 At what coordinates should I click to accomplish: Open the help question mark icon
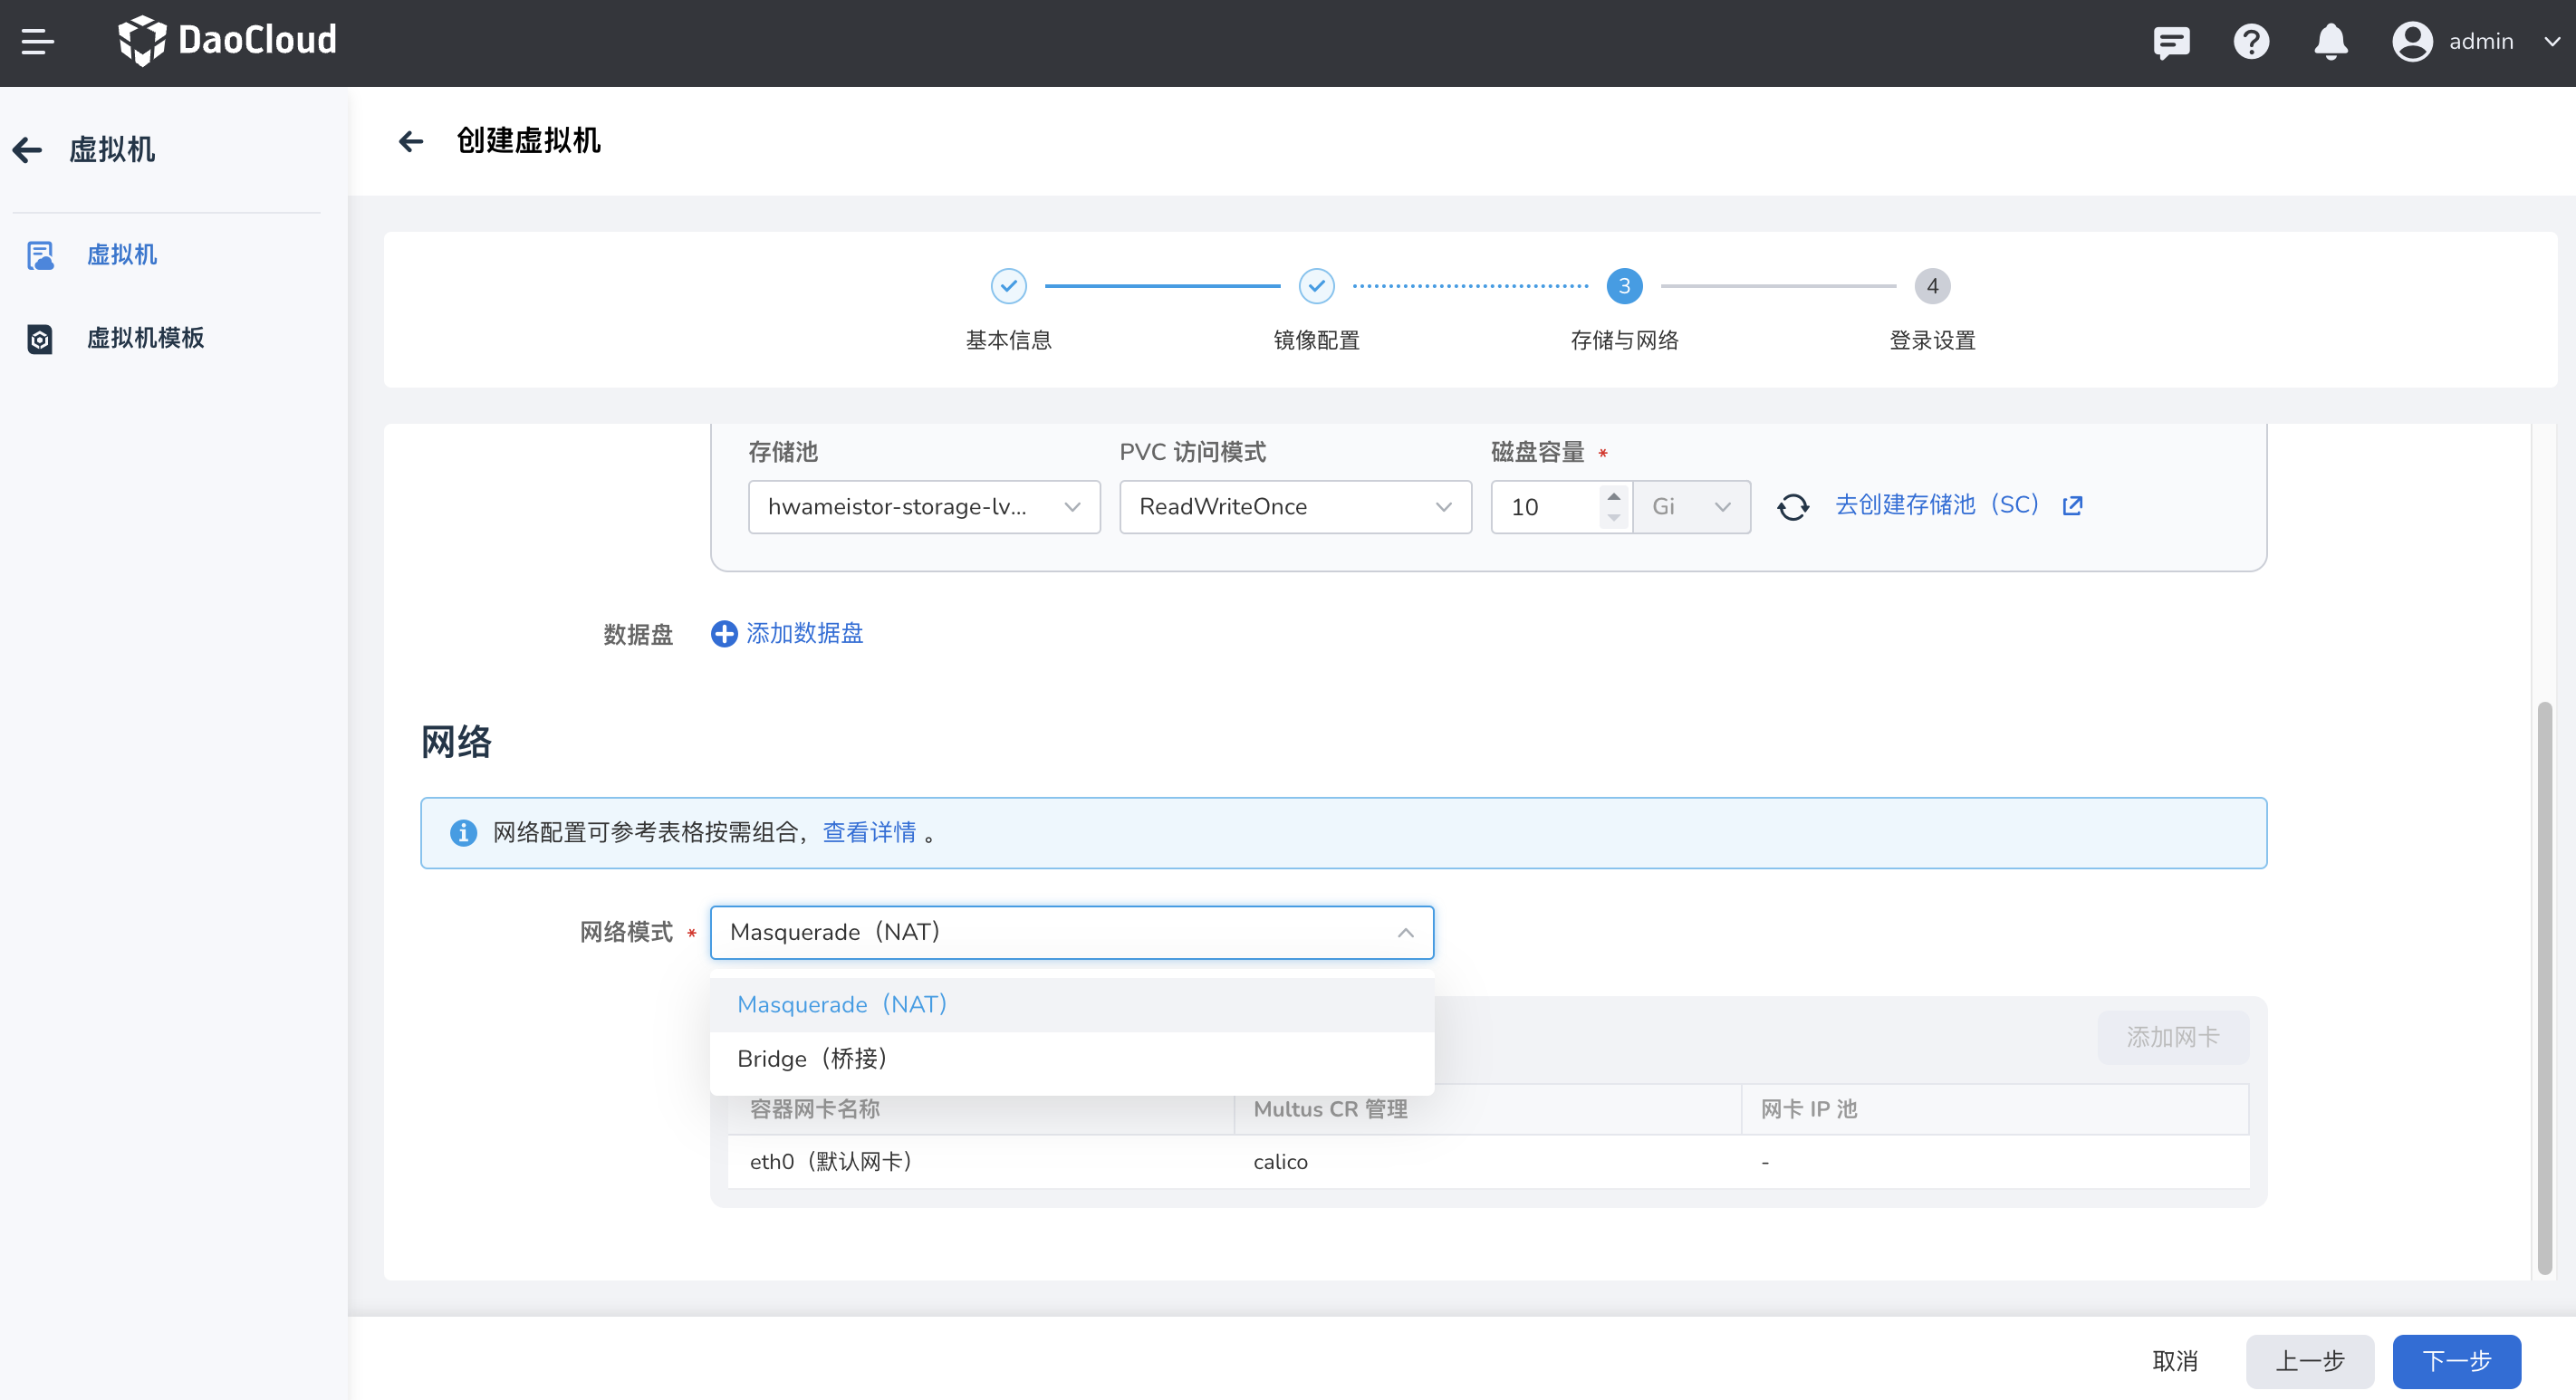point(2251,42)
